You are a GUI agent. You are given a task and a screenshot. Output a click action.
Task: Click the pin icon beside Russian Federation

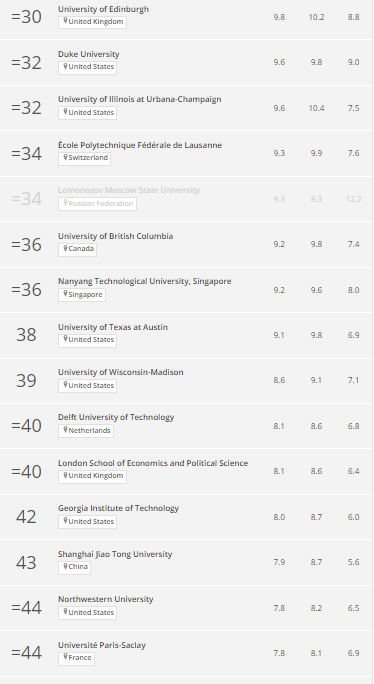point(65,203)
